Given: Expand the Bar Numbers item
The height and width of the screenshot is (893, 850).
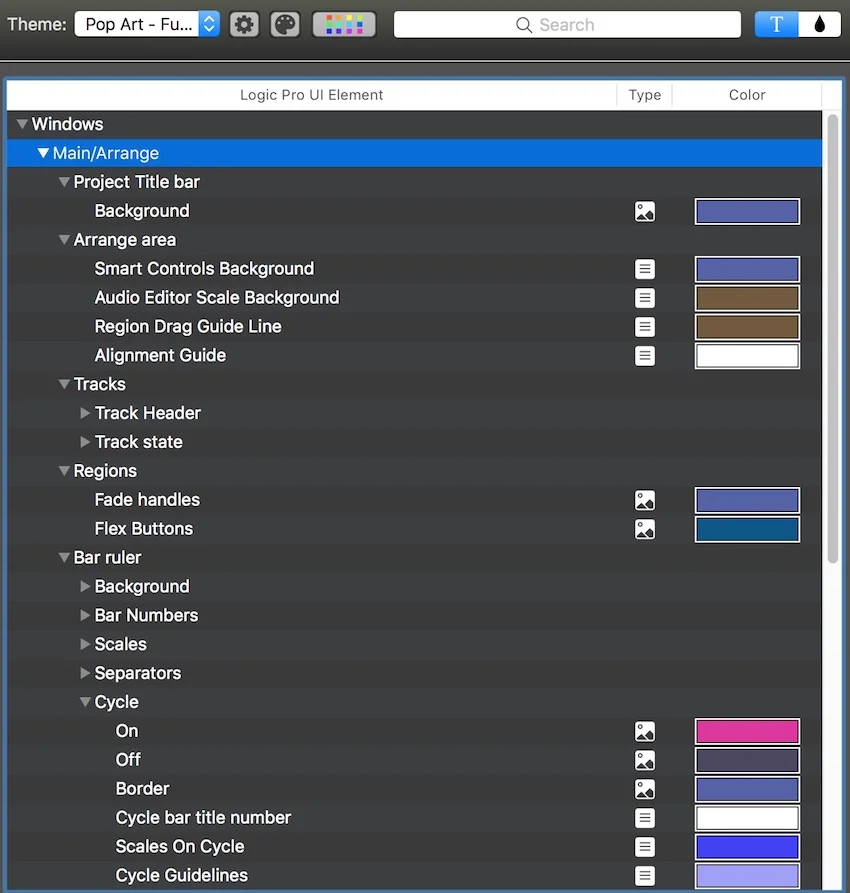Looking at the screenshot, I should [85, 615].
